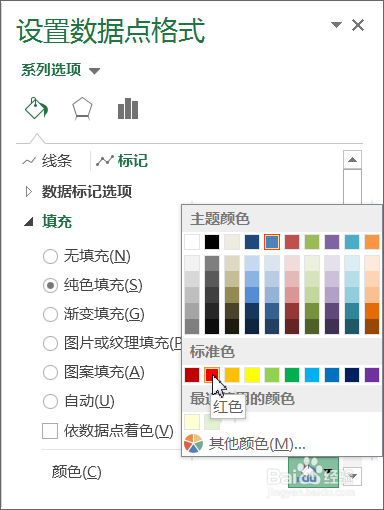Viewport: 384px width, 510px height.
Task: Open the Effects pentagon tab
Action: [82, 108]
